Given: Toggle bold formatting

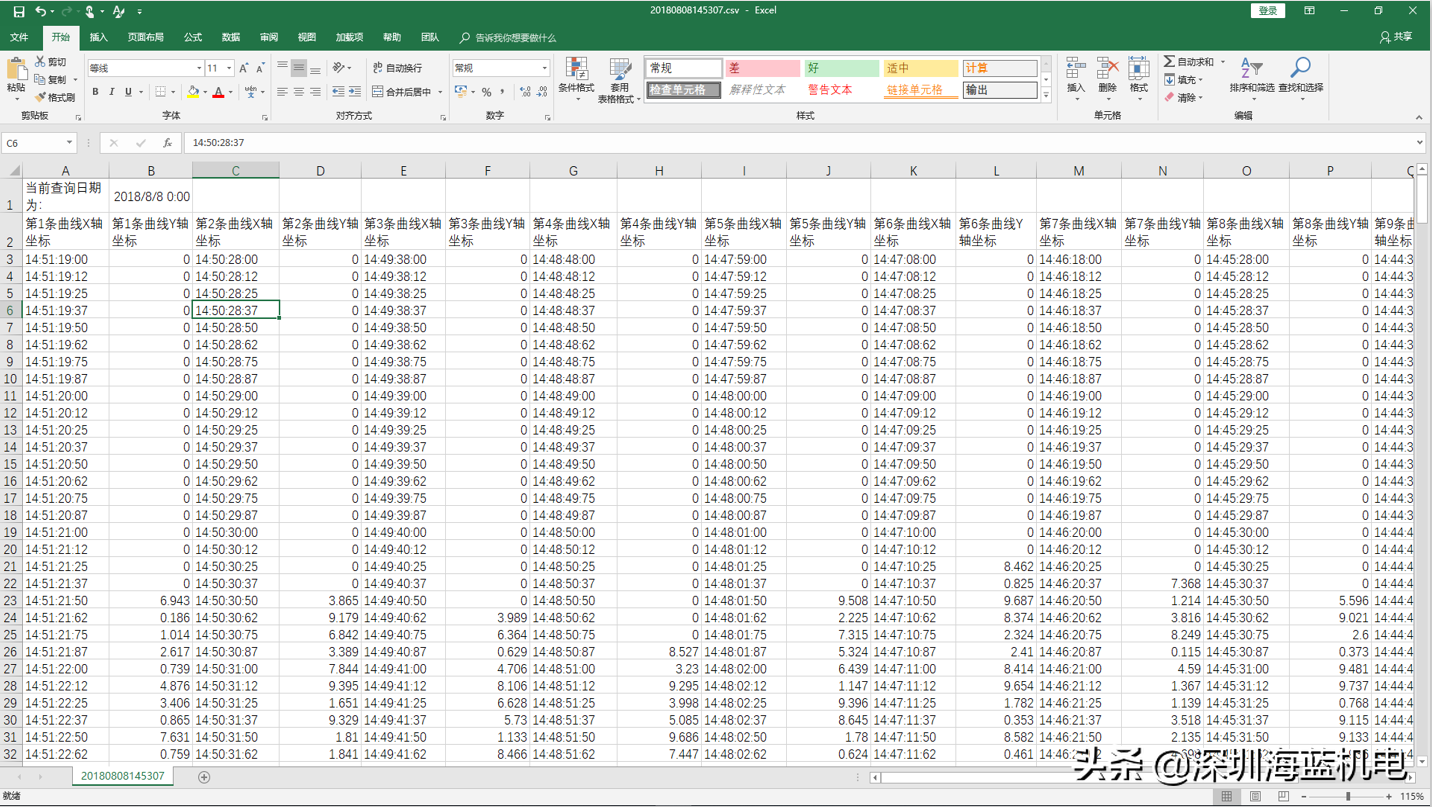Looking at the screenshot, I should 95,92.
